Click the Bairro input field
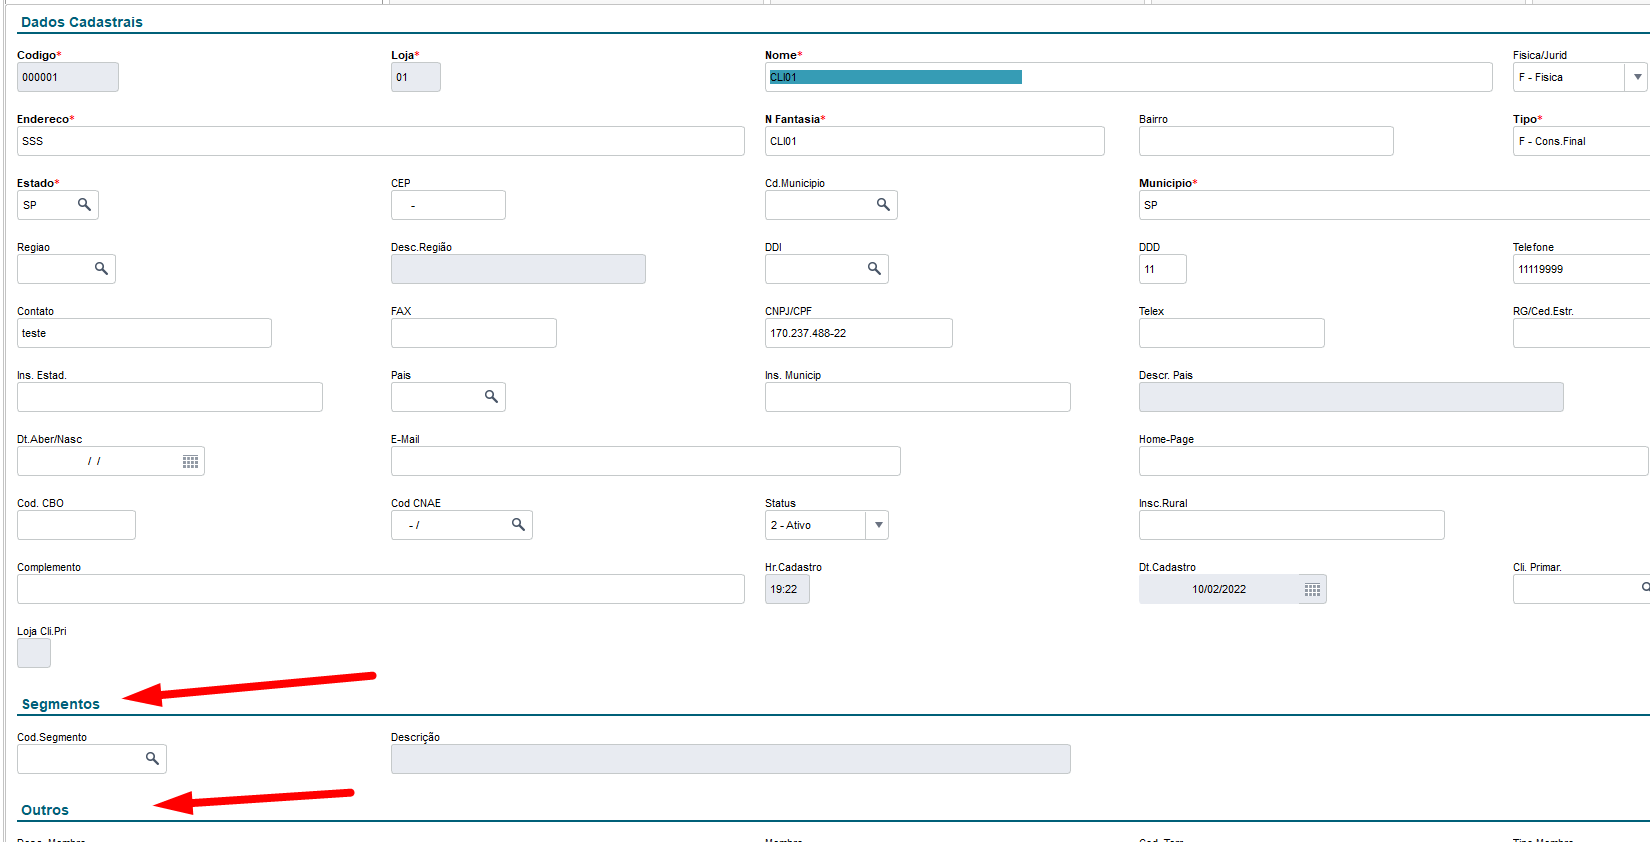This screenshot has height=846, width=1650. pos(1266,141)
